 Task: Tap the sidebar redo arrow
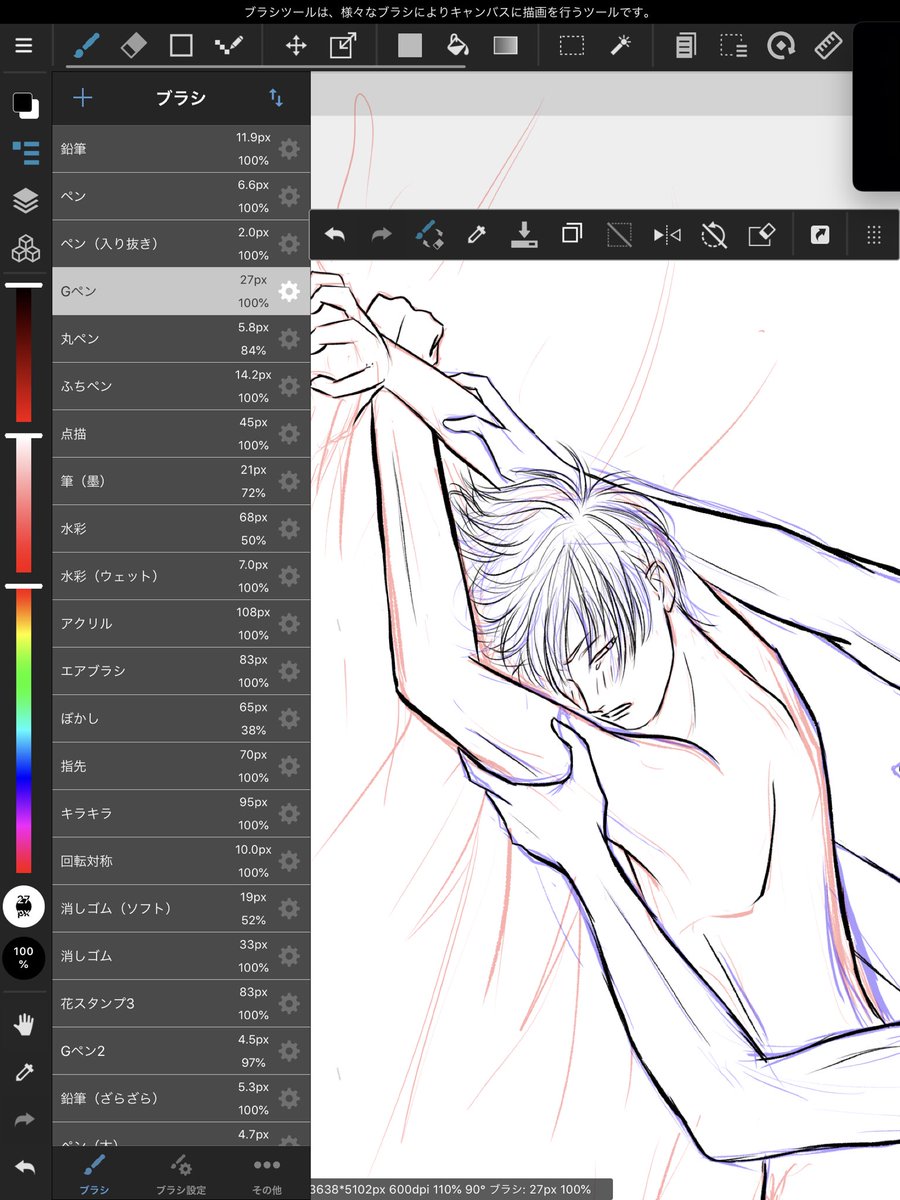coord(24,1119)
